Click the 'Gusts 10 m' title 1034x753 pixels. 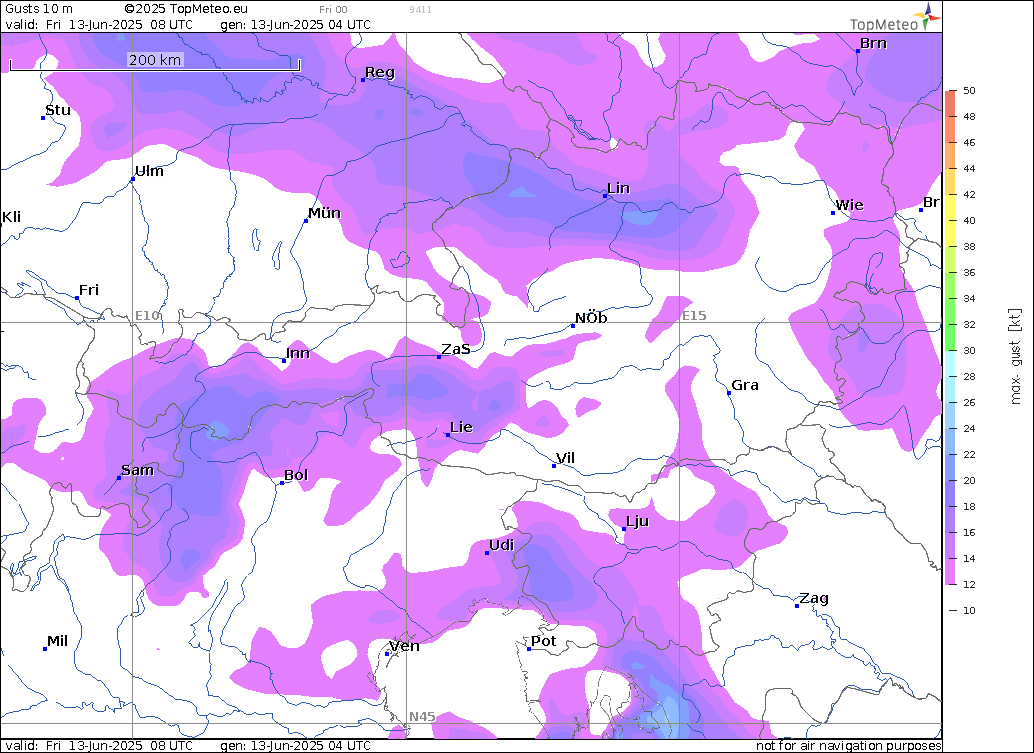(39, 9)
